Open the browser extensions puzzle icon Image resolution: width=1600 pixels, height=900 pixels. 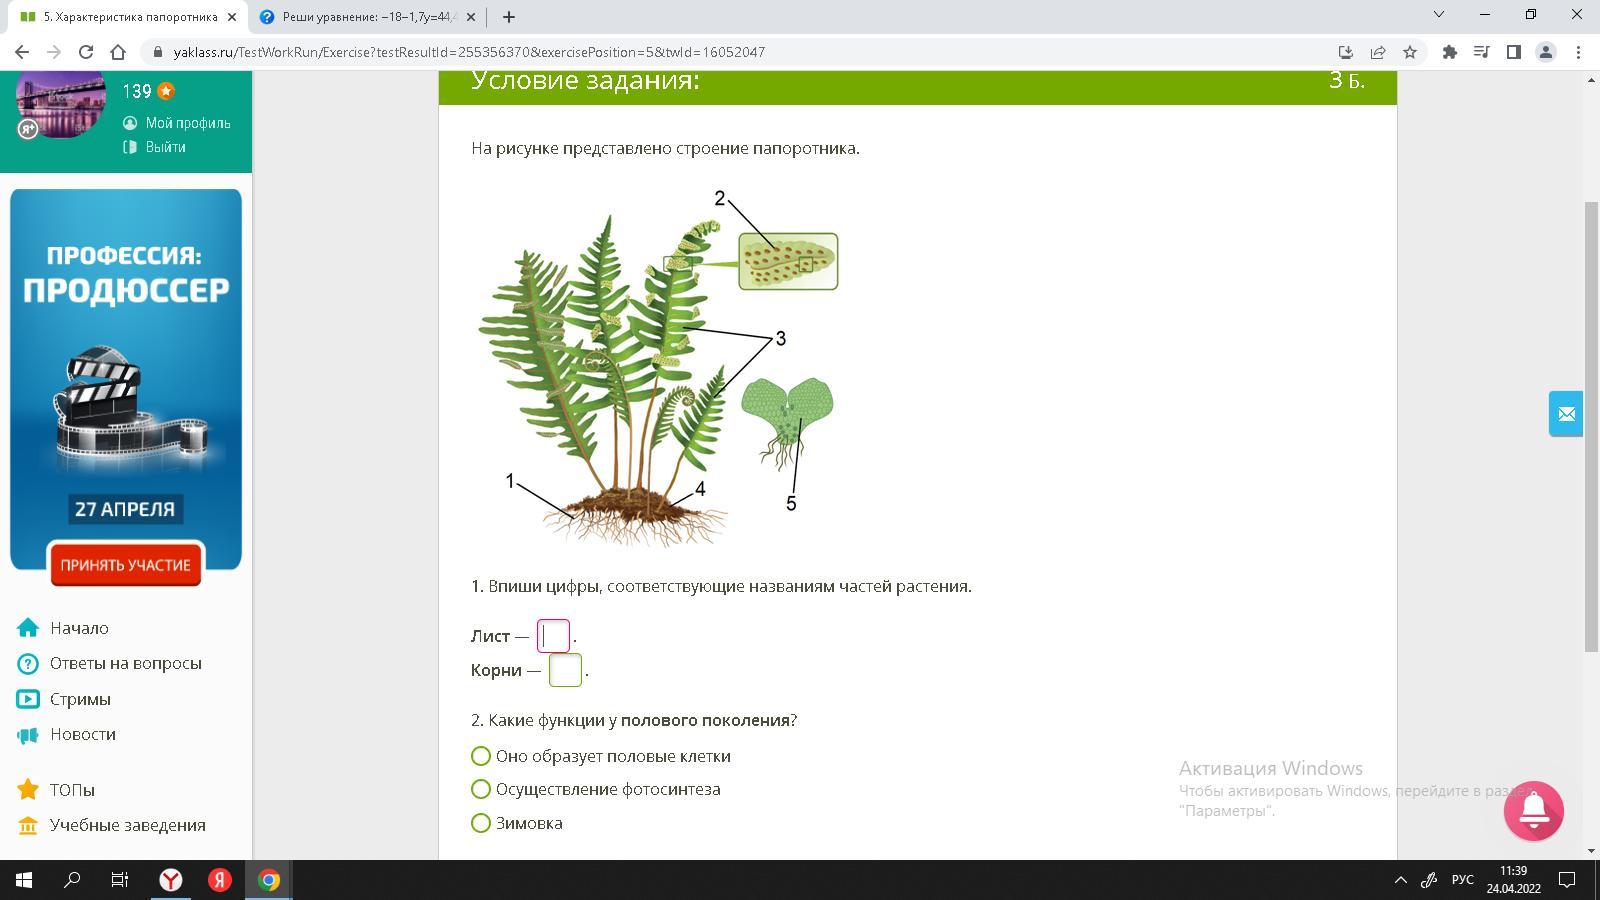point(1449,52)
